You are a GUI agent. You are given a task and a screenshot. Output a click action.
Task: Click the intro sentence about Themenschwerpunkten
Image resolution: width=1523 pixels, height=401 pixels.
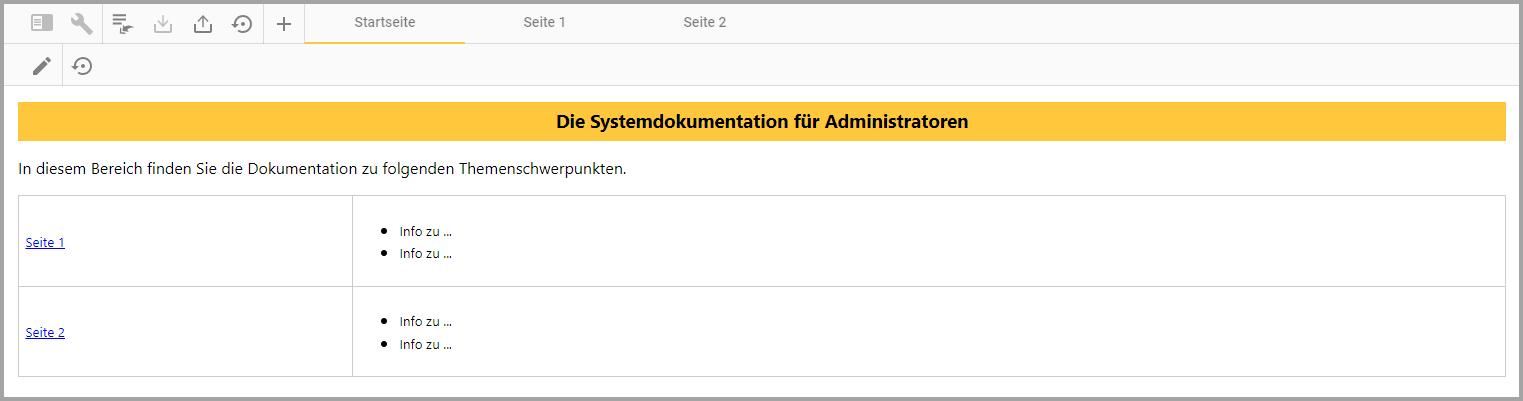(x=322, y=168)
